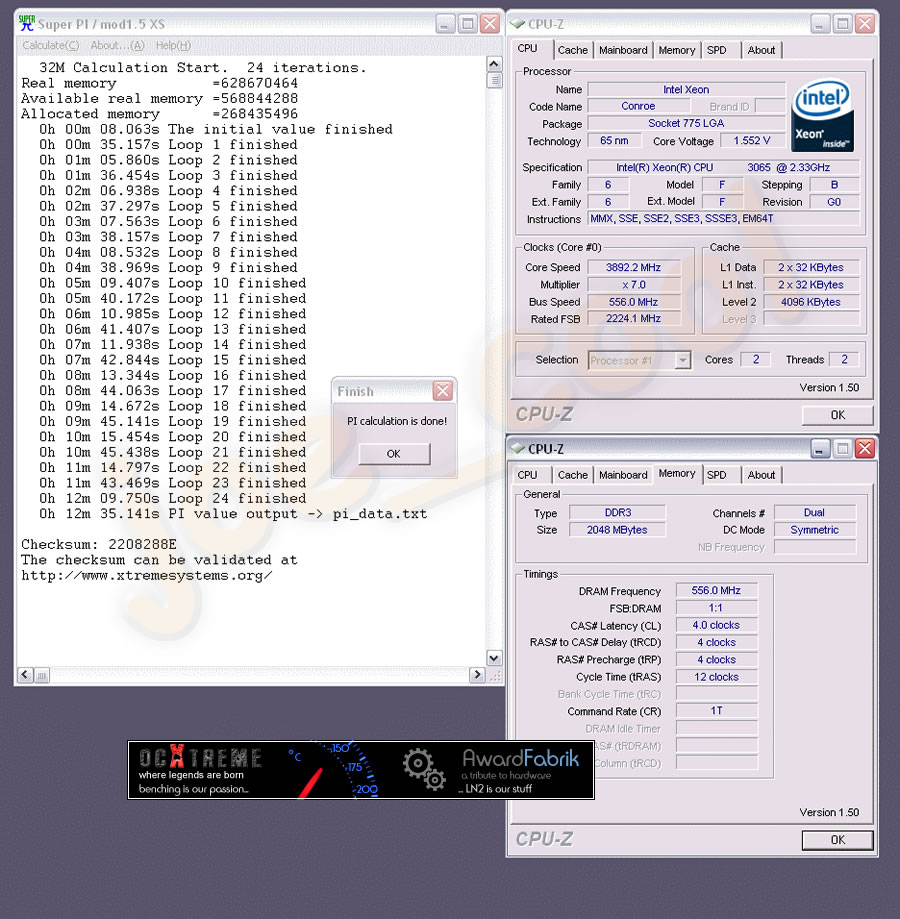The image size is (900, 919).
Task: Click OK in lower CPU-Z Memory window
Action: pos(837,840)
